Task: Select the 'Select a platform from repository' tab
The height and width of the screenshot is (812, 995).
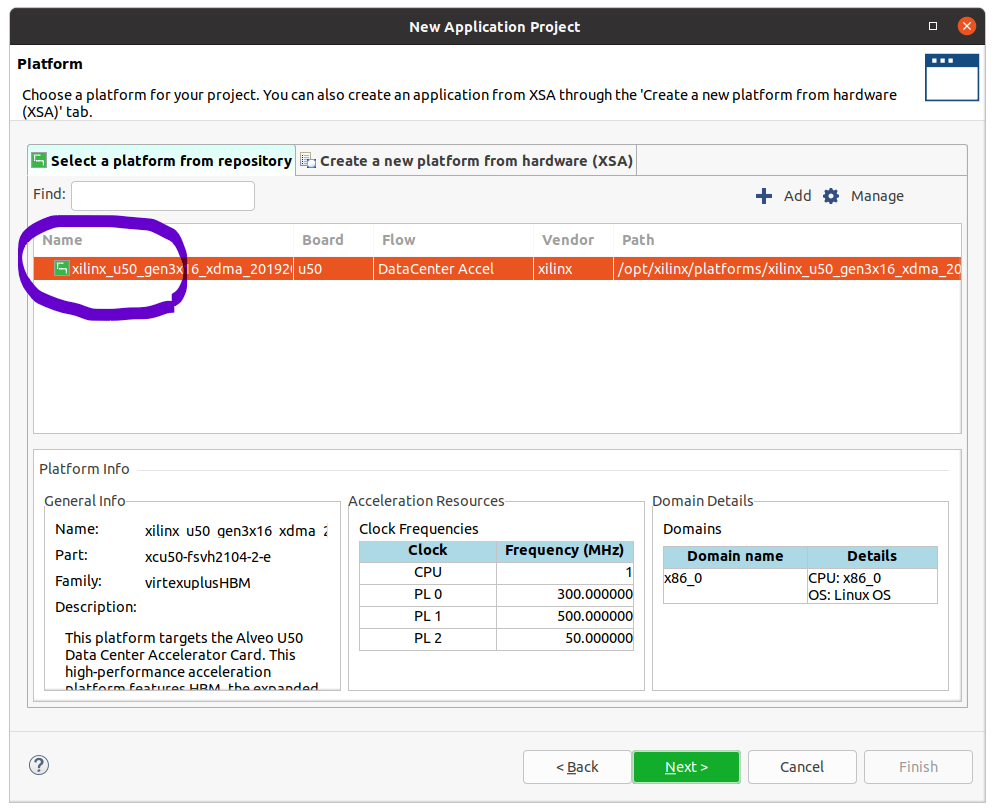Action: click(x=170, y=161)
